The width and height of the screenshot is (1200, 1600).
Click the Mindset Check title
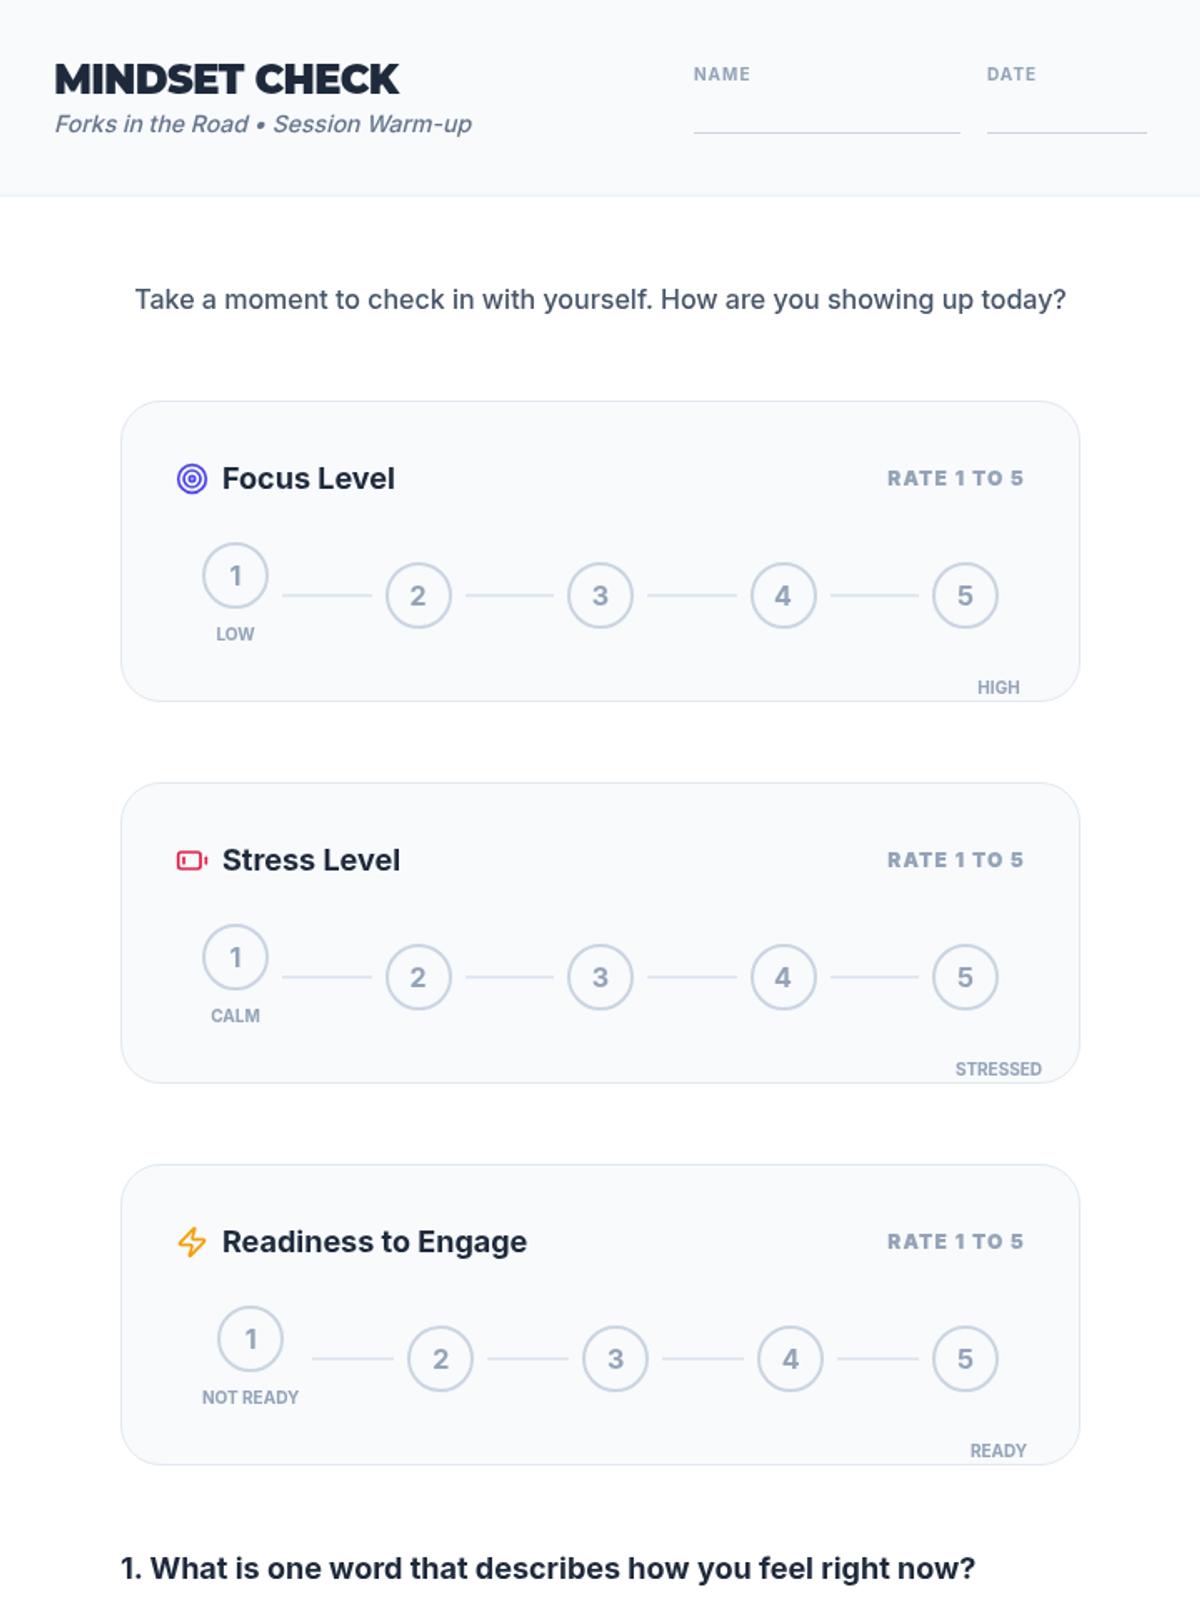click(x=227, y=80)
